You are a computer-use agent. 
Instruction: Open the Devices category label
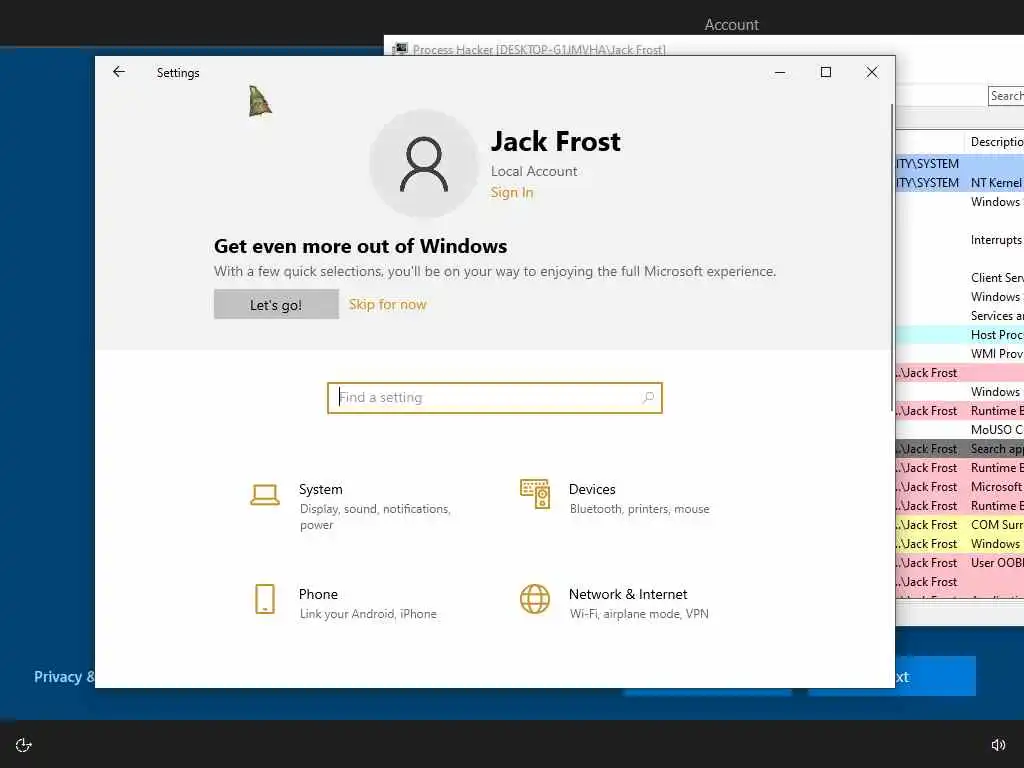tap(592, 489)
